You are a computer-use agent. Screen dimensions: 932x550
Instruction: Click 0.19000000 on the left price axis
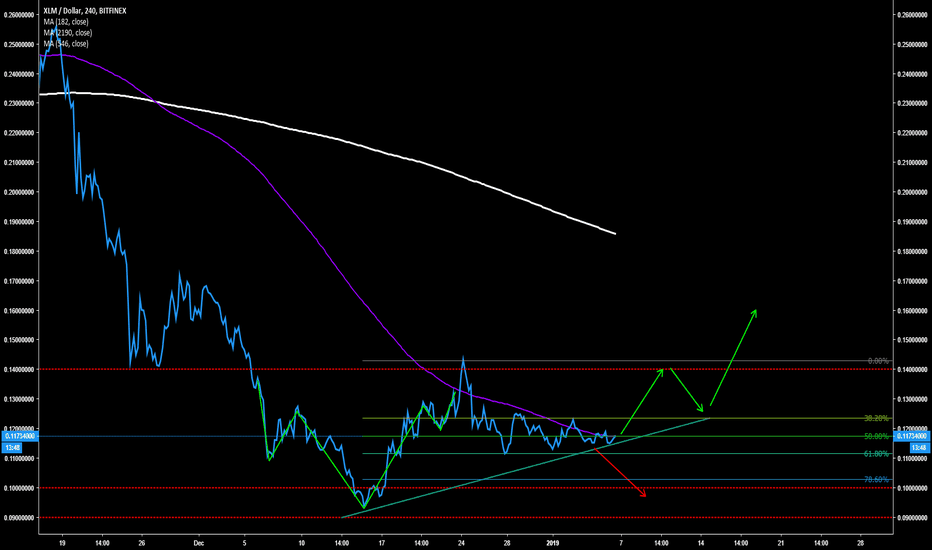19,222
